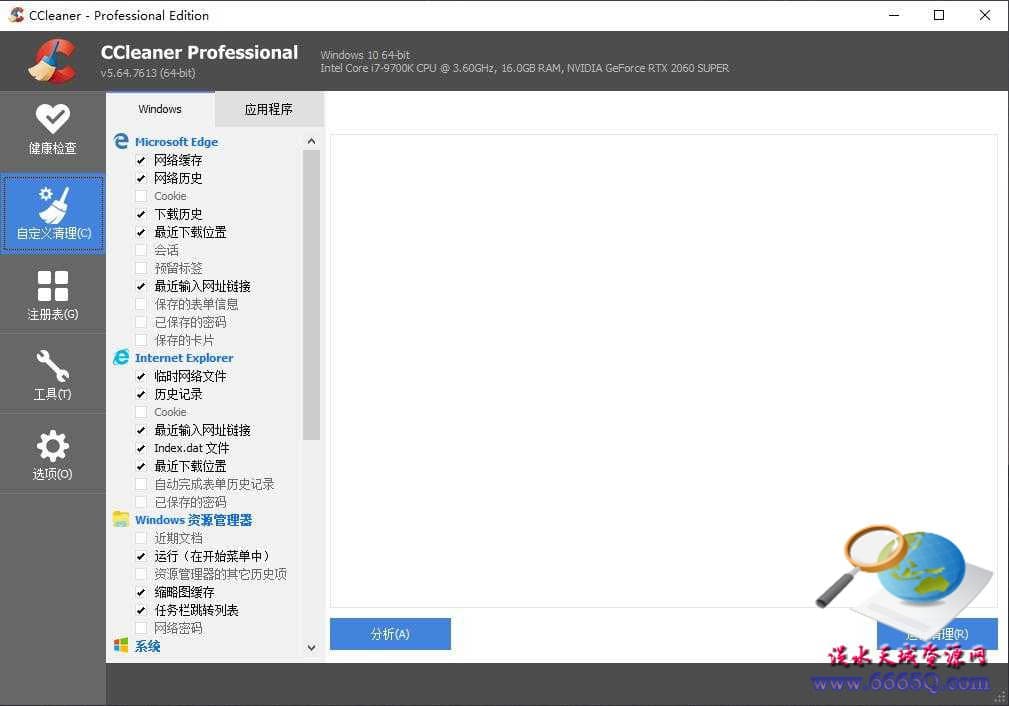Toggle 最近输入网址链接 under Microsoft Edge

(141, 286)
